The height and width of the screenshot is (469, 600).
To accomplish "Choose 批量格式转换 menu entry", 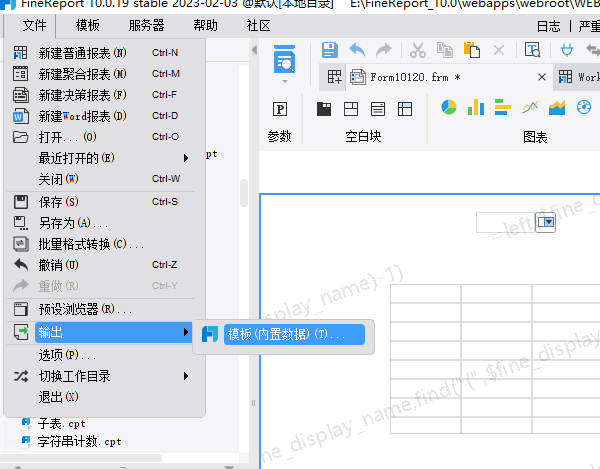I will pos(103,244).
